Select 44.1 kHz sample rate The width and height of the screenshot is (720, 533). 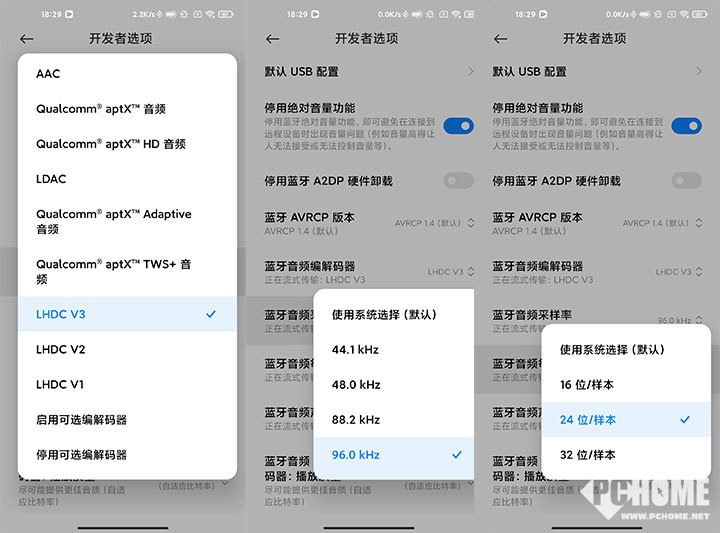394,349
